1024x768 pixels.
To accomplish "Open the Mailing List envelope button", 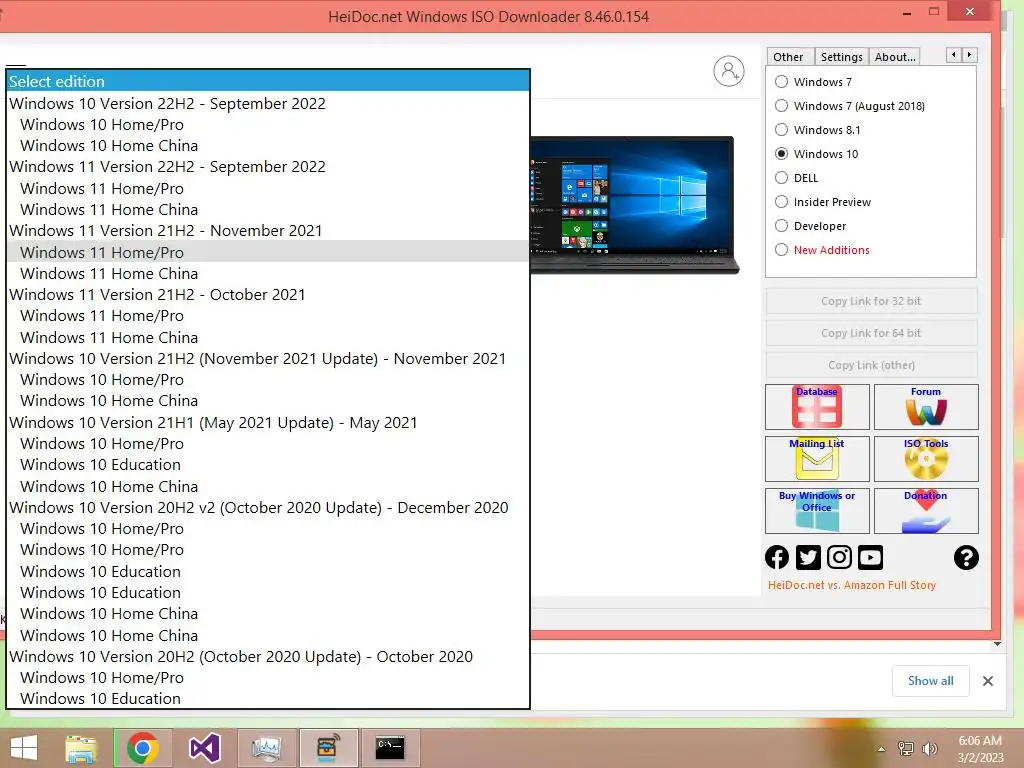I will (x=817, y=458).
